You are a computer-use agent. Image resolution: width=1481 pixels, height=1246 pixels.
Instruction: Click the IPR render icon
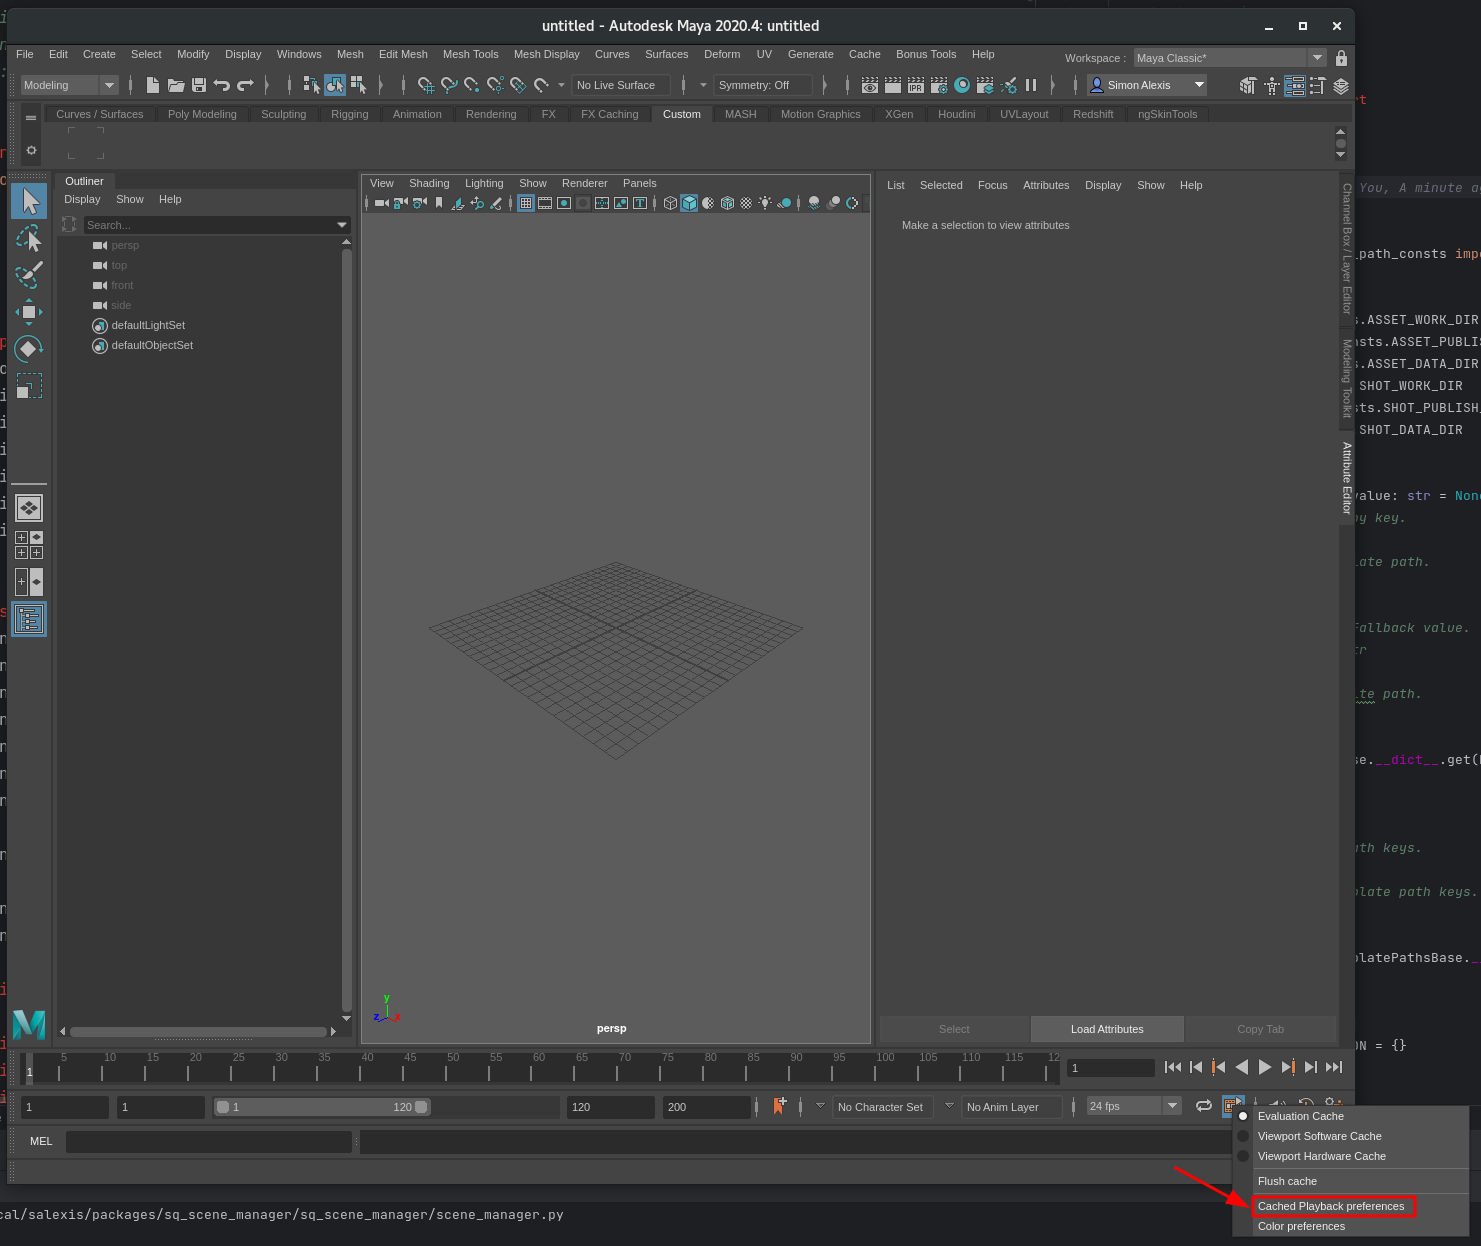click(x=916, y=85)
